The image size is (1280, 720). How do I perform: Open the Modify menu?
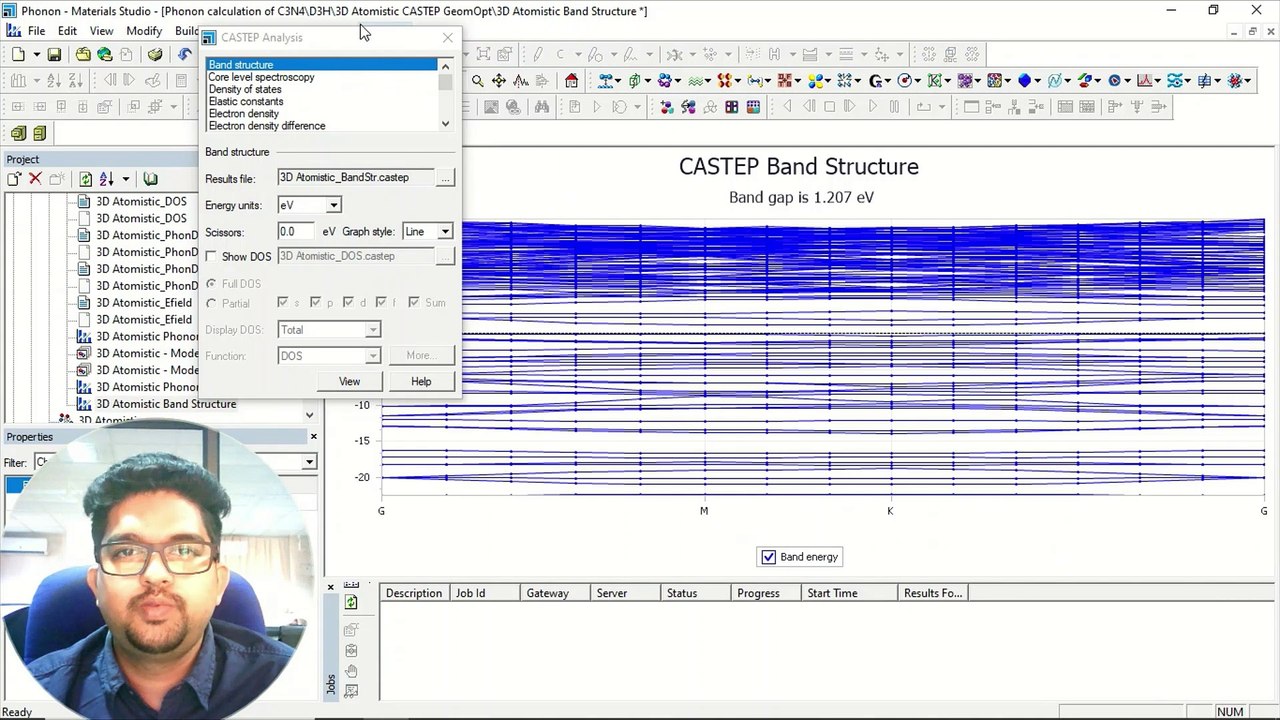pos(144,31)
